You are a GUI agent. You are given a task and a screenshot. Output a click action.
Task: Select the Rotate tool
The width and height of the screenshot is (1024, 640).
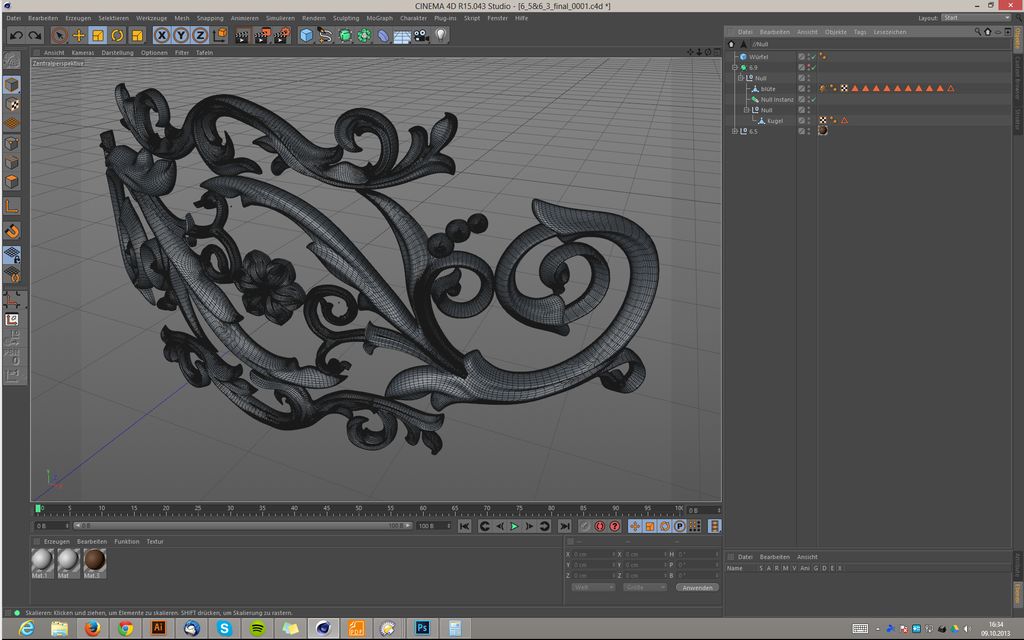(117, 35)
